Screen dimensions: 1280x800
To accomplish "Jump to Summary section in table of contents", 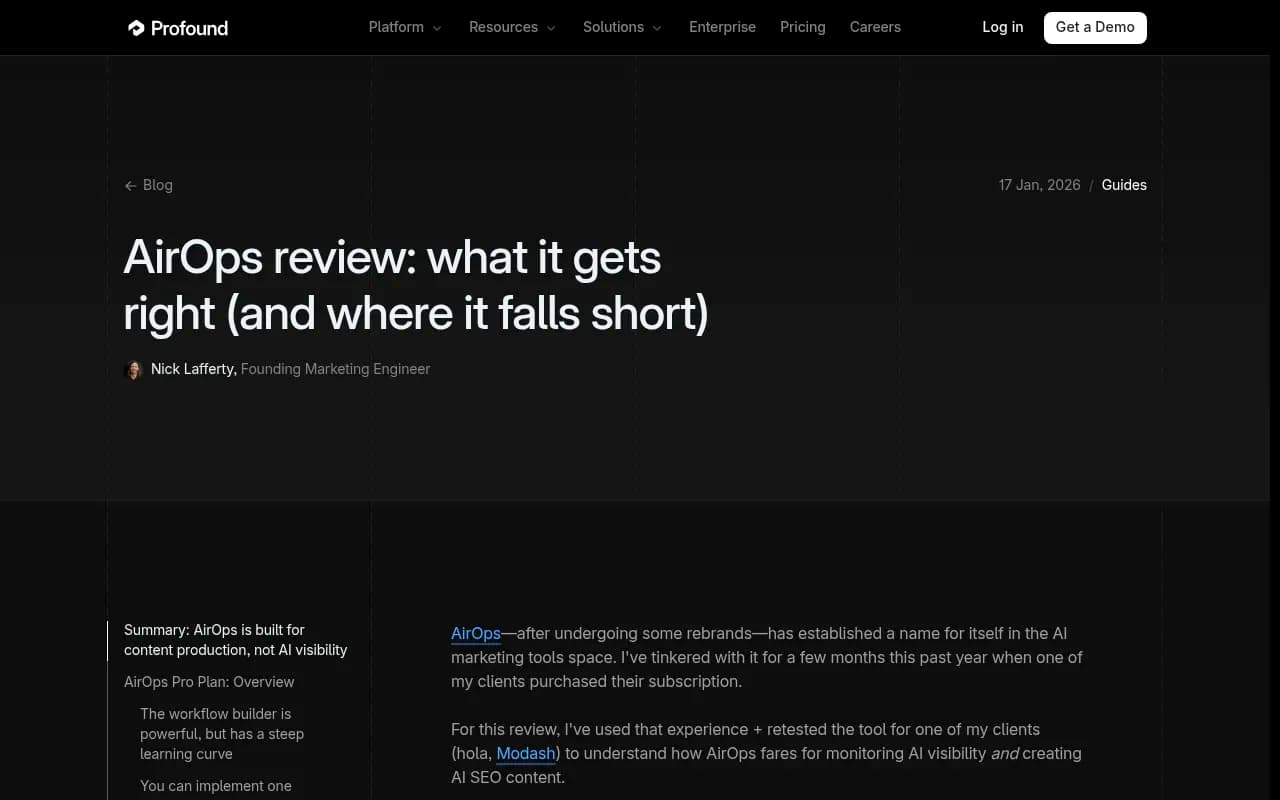I will coord(236,640).
